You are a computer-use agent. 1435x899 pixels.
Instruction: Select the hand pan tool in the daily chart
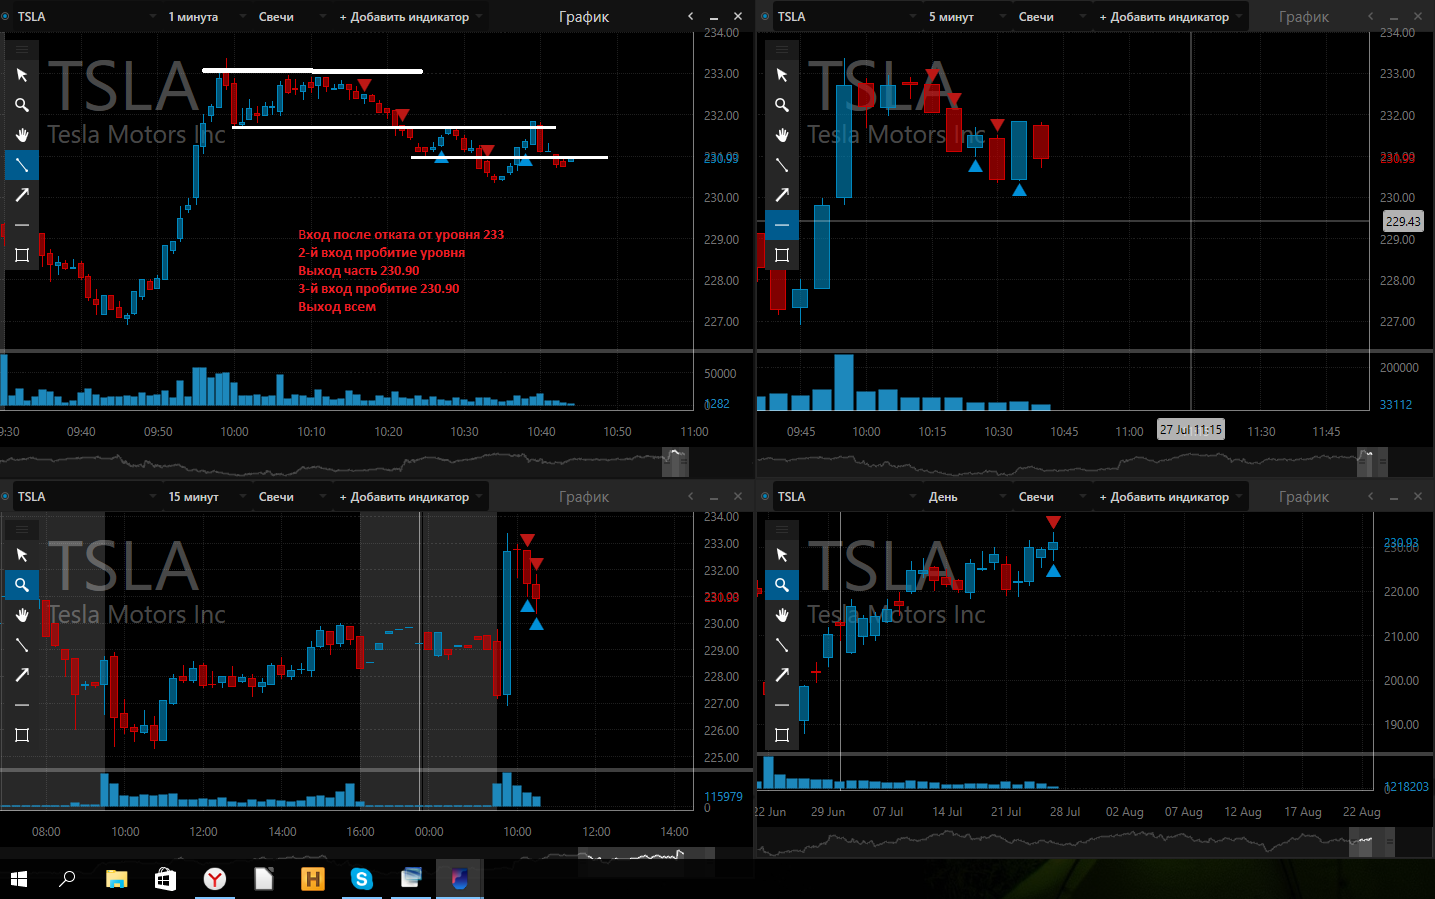782,615
